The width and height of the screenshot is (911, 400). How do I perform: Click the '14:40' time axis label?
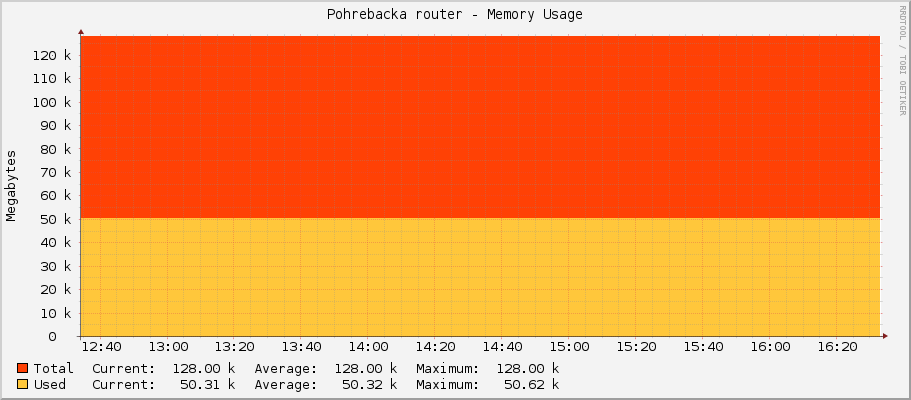click(503, 347)
